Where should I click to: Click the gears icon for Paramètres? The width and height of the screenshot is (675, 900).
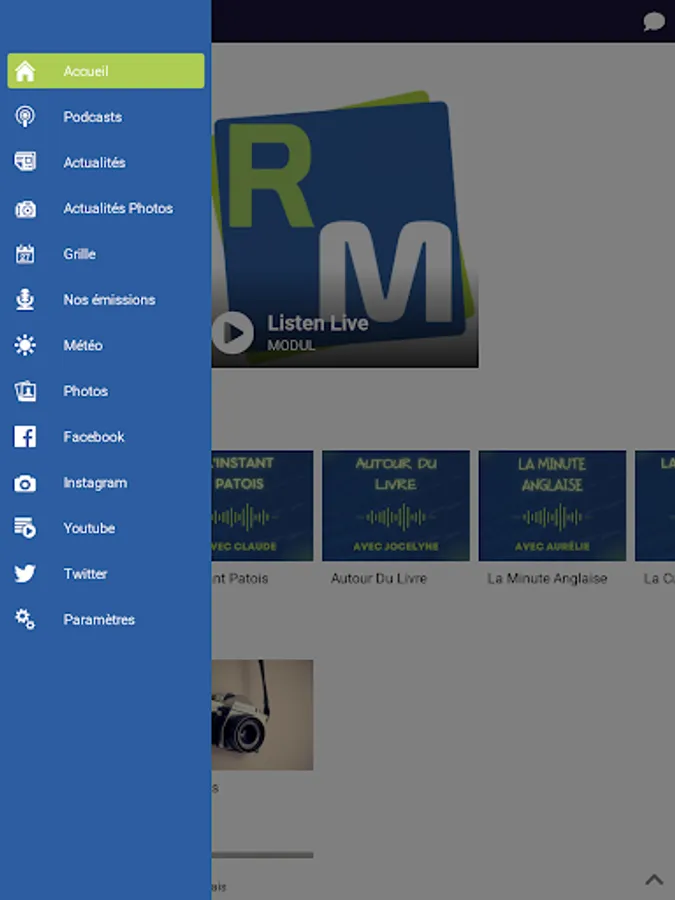tap(25, 619)
